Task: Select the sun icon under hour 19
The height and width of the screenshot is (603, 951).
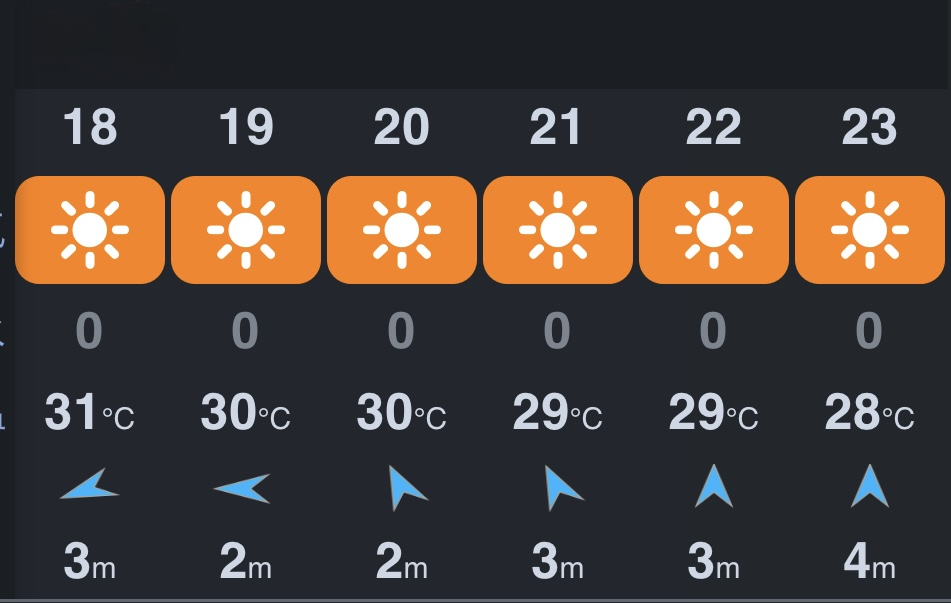Action: pos(246,230)
